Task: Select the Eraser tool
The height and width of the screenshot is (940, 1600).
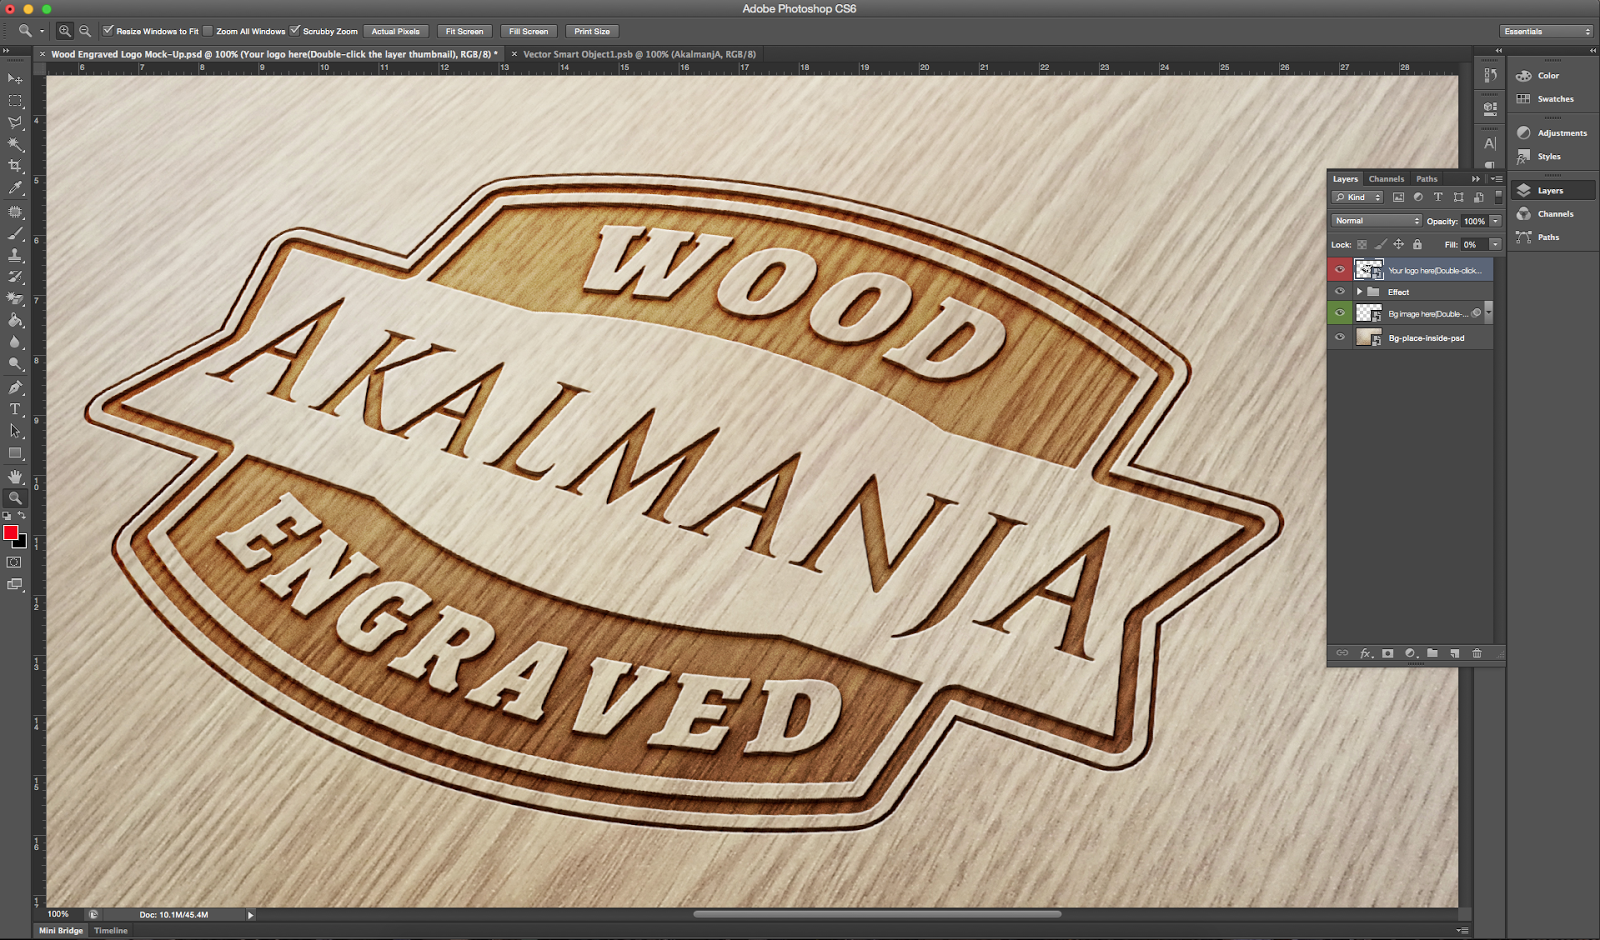Action: click(15, 298)
